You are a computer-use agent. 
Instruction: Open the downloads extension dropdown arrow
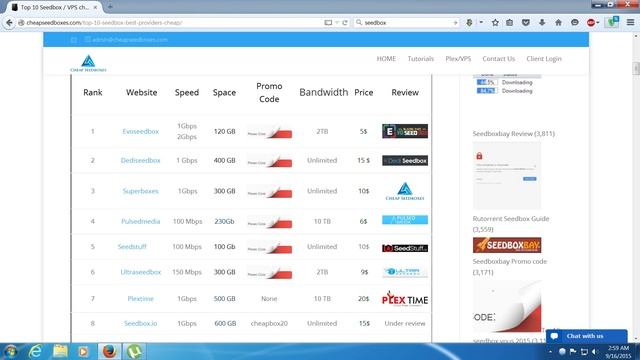[x=481, y=22]
